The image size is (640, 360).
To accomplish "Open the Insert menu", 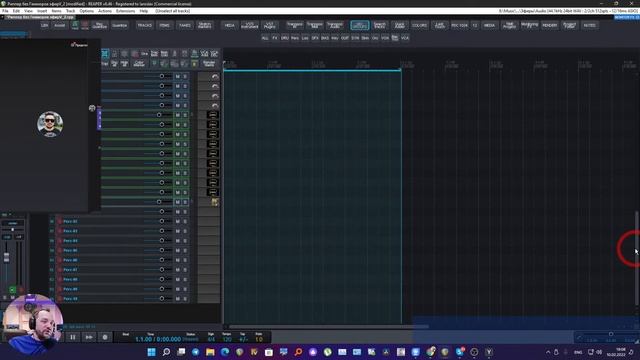I will tap(42, 11).
